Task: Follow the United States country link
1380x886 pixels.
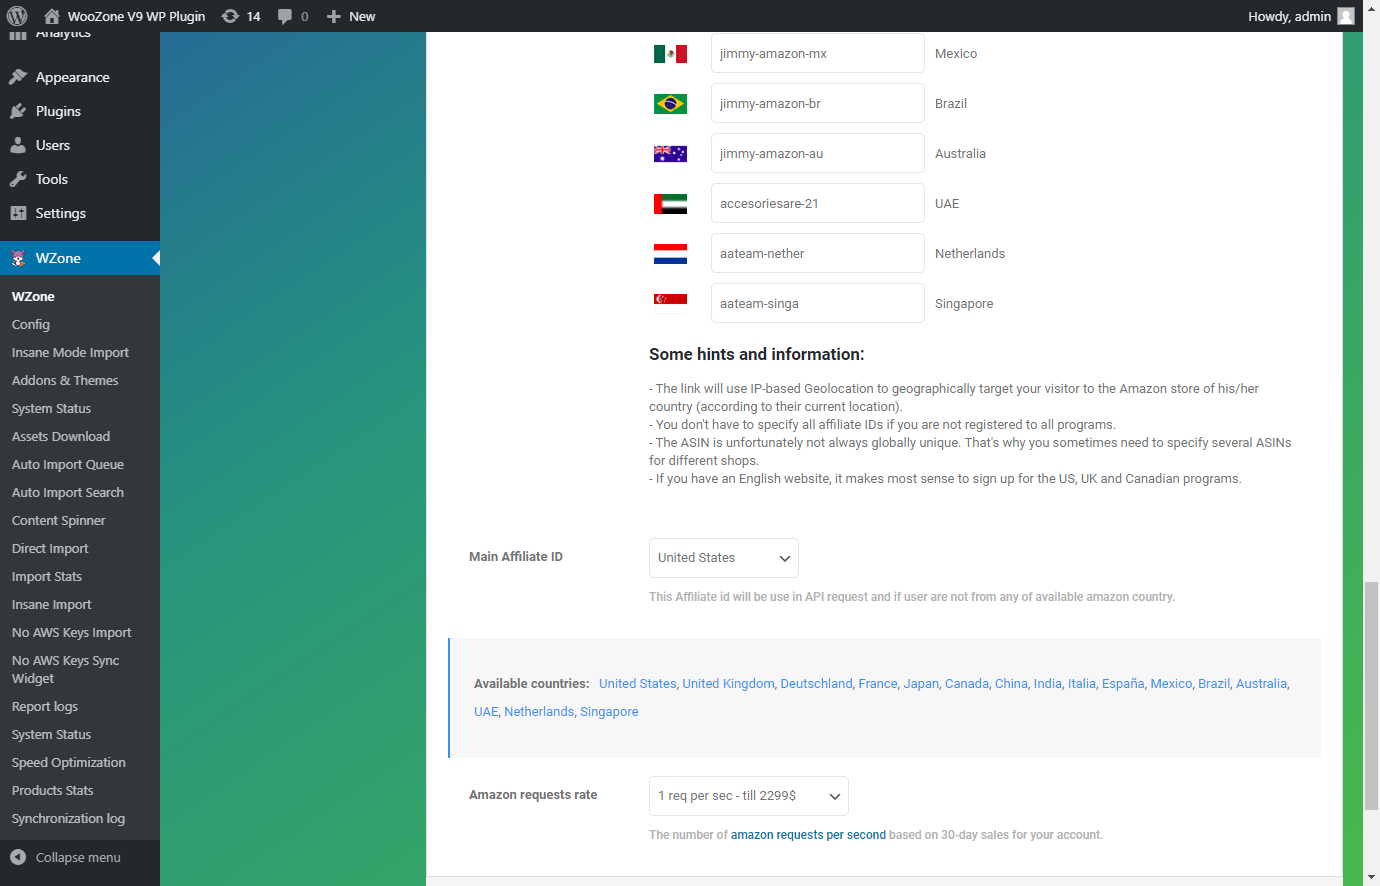Action: tap(637, 684)
